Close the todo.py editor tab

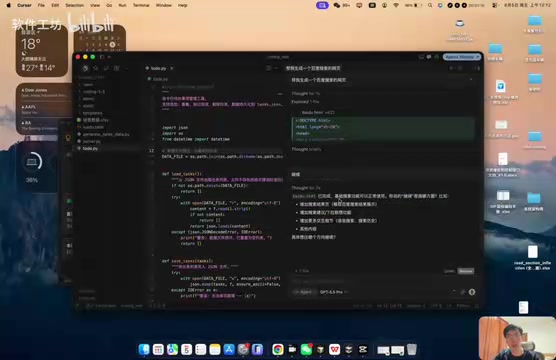pos(172,68)
